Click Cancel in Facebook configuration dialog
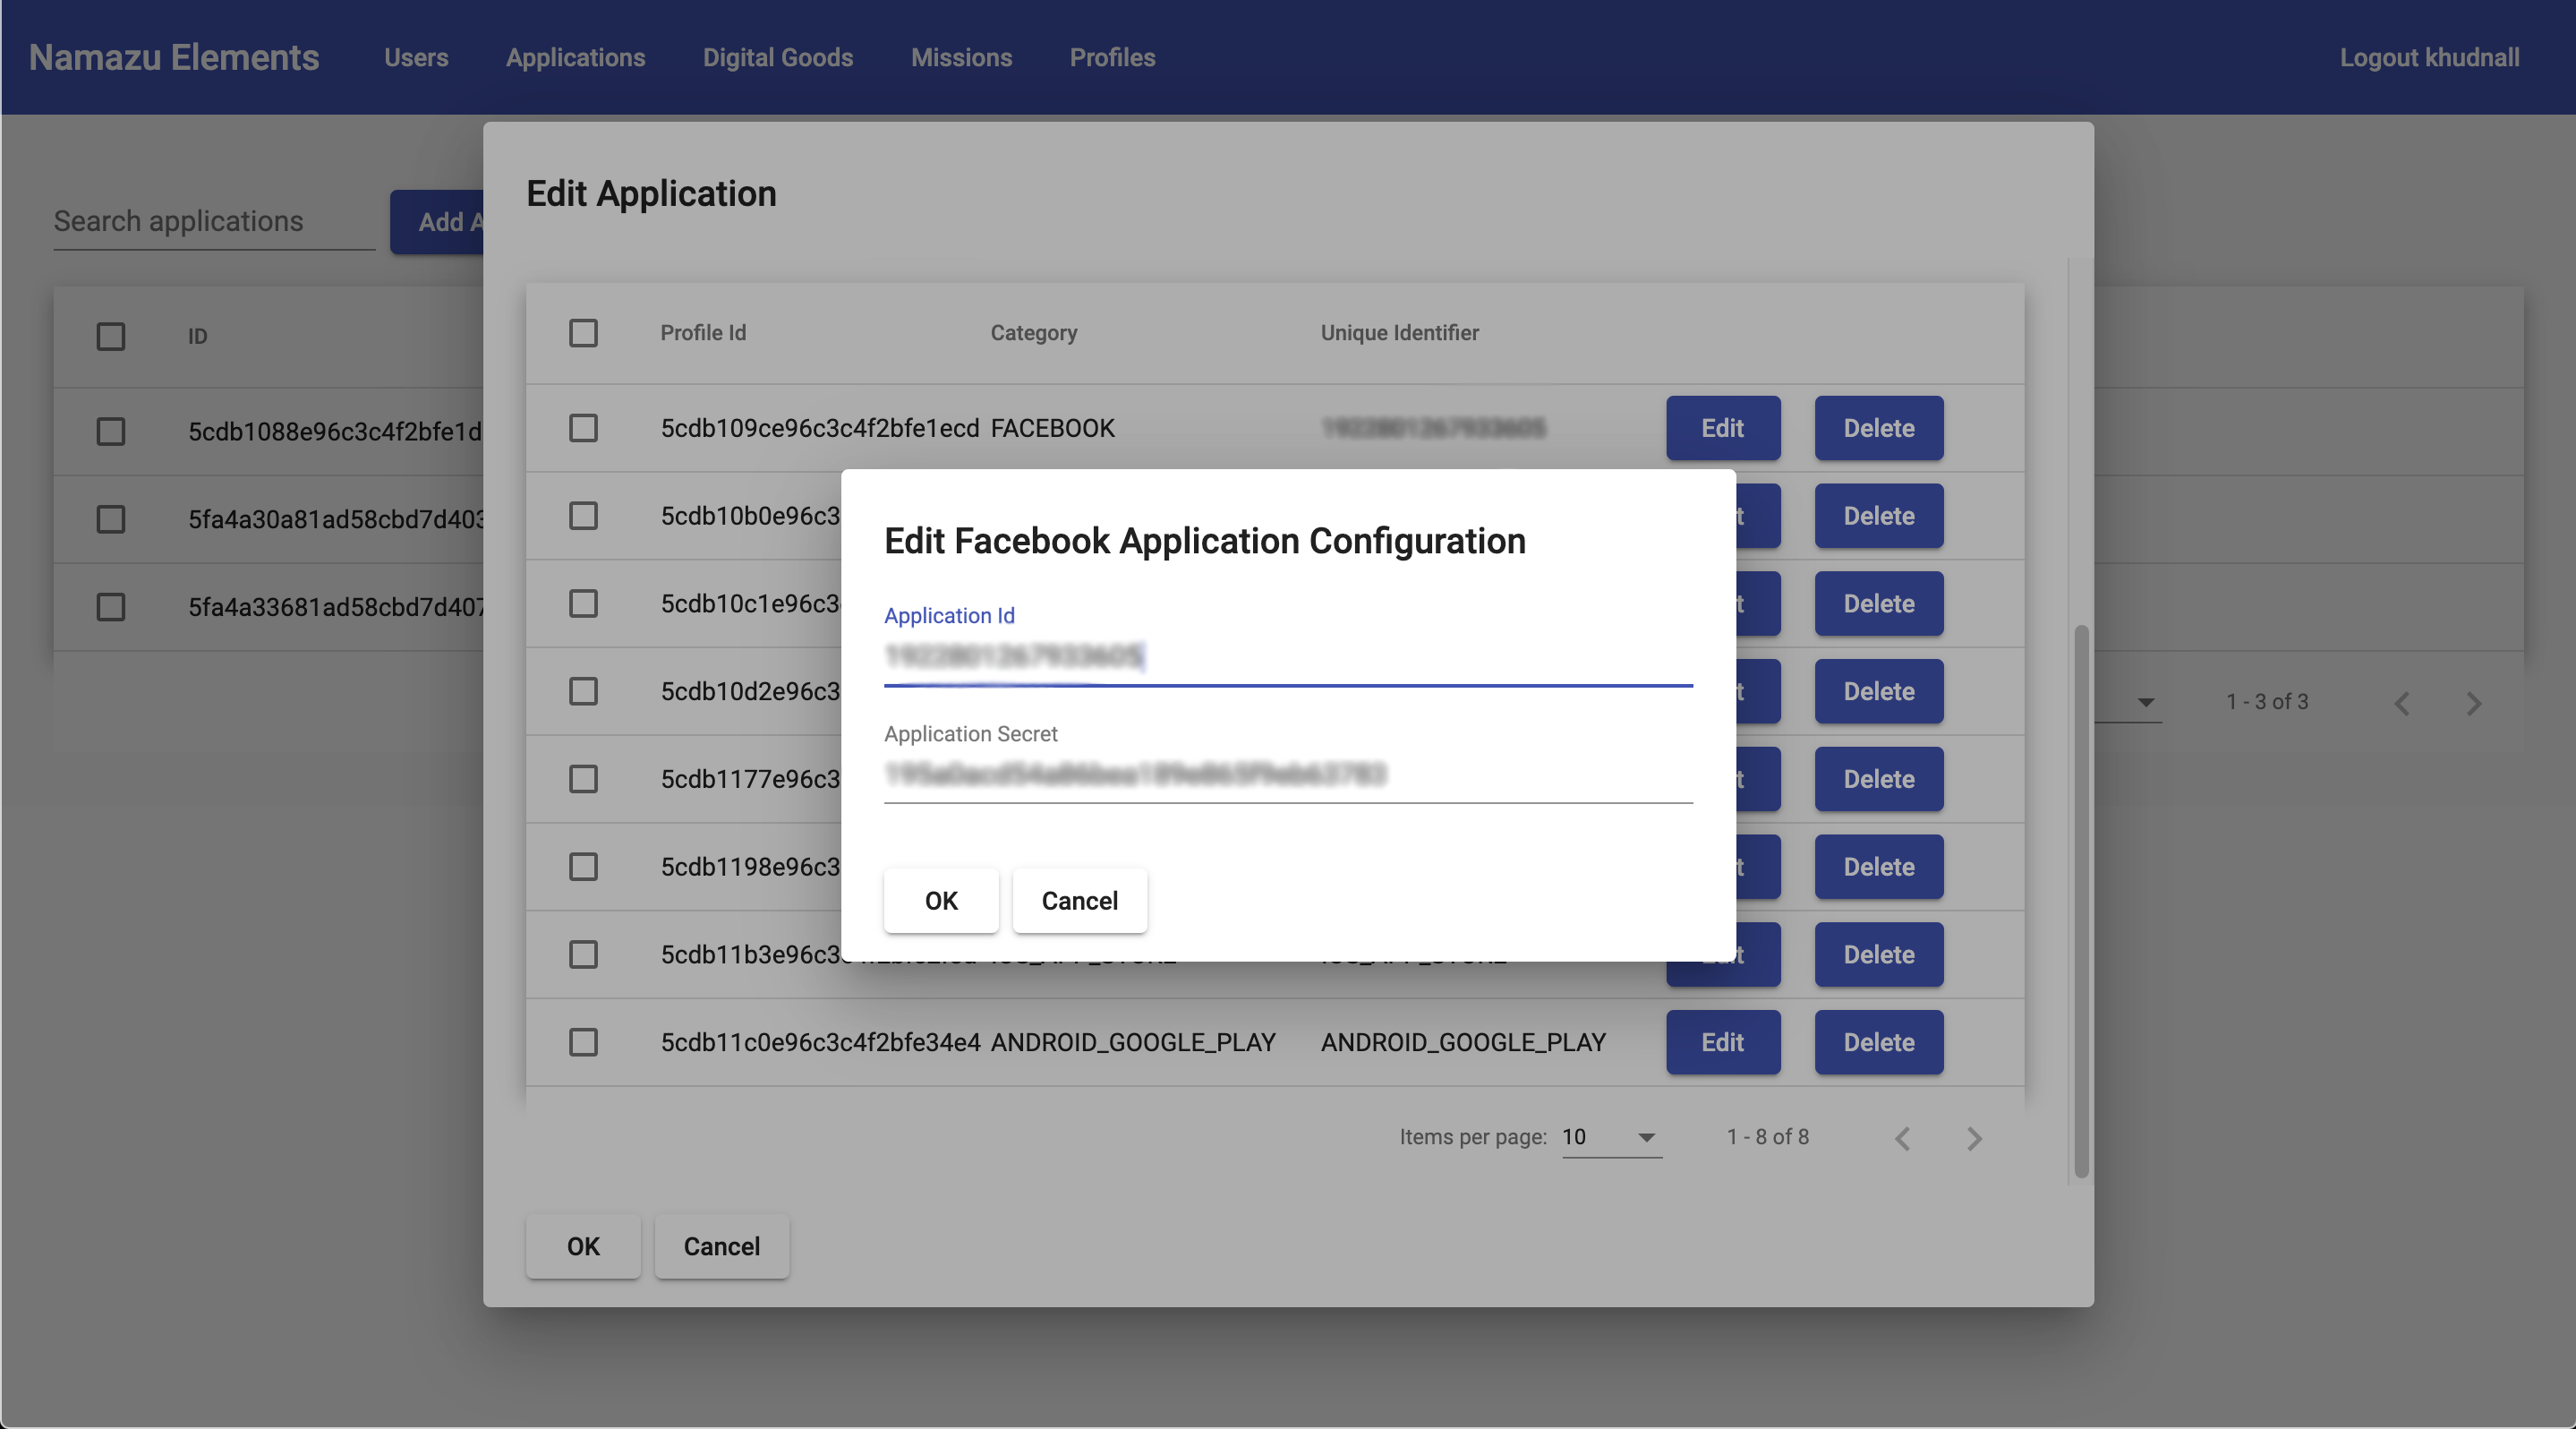The height and width of the screenshot is (1429, 2576). point(1080,900)
